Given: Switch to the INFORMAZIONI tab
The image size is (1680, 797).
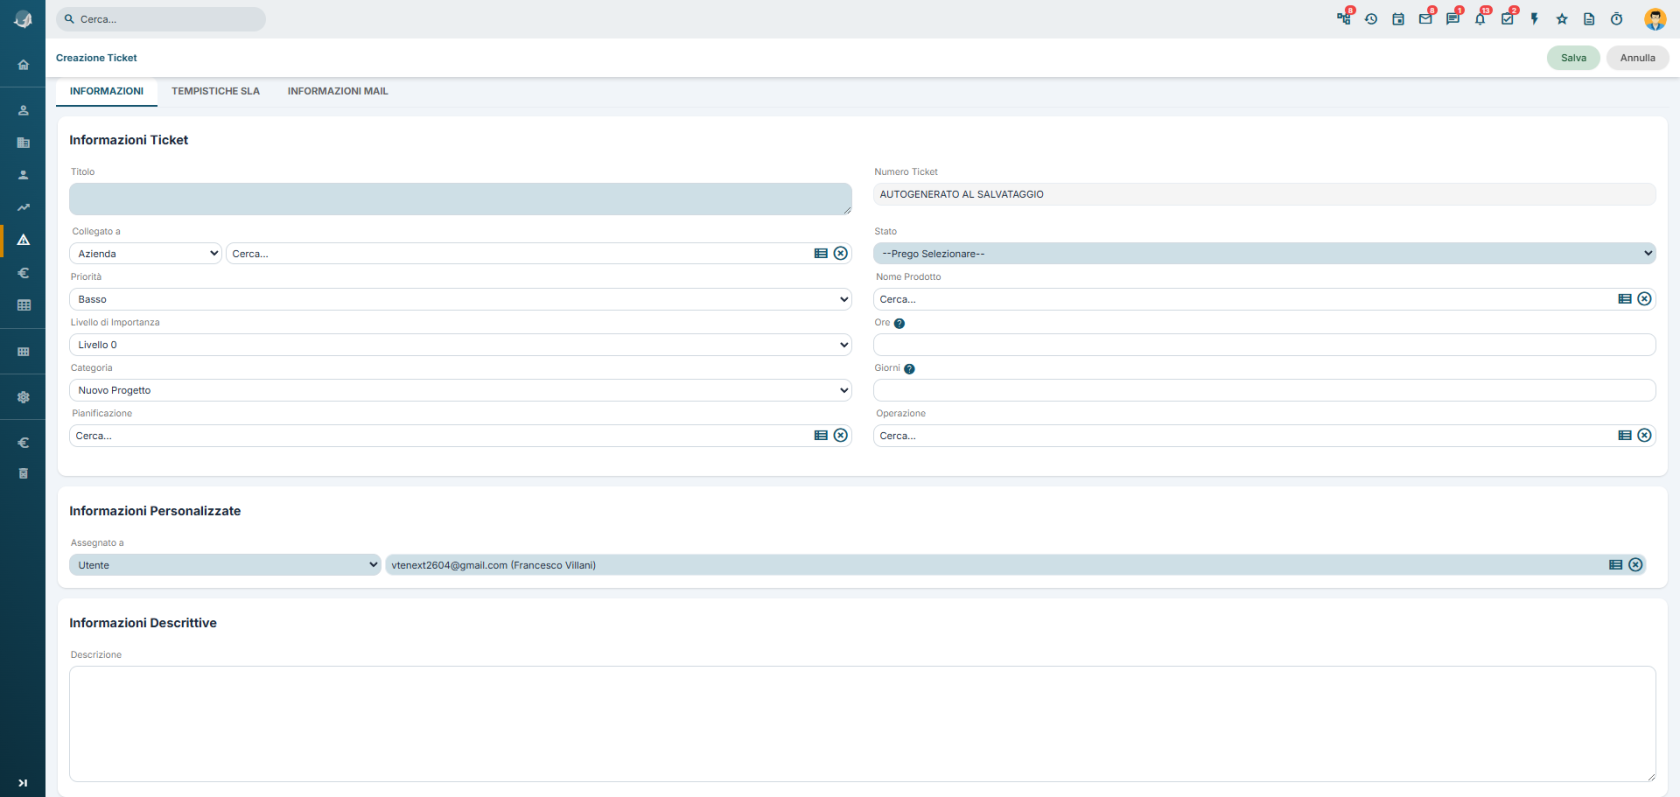Looking at the screenshot, I should click(x=107, y=91).
